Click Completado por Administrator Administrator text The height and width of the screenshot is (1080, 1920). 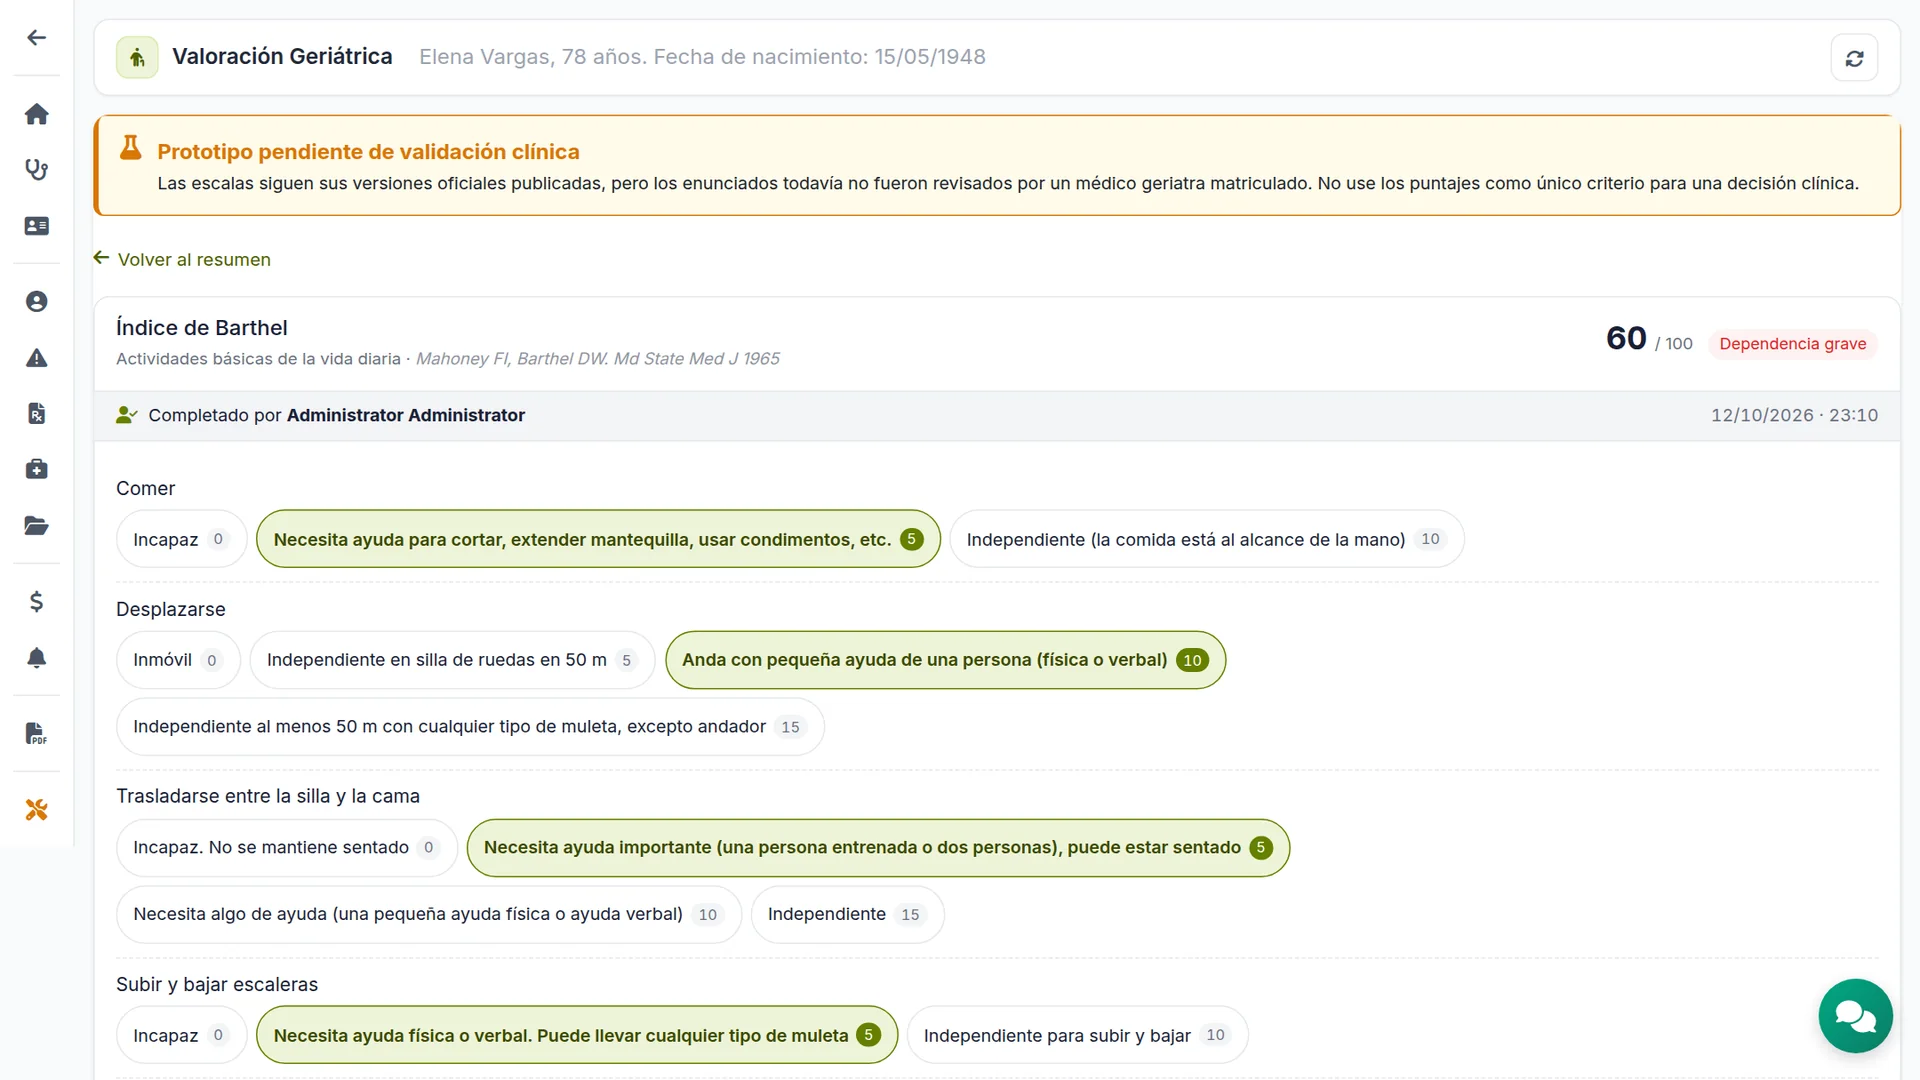337,415
